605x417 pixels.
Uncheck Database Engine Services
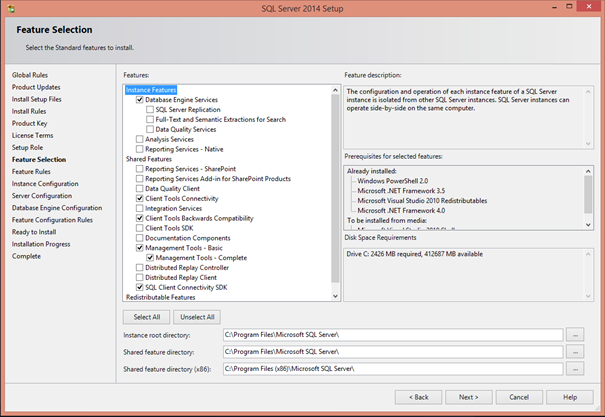pos(140,100)
